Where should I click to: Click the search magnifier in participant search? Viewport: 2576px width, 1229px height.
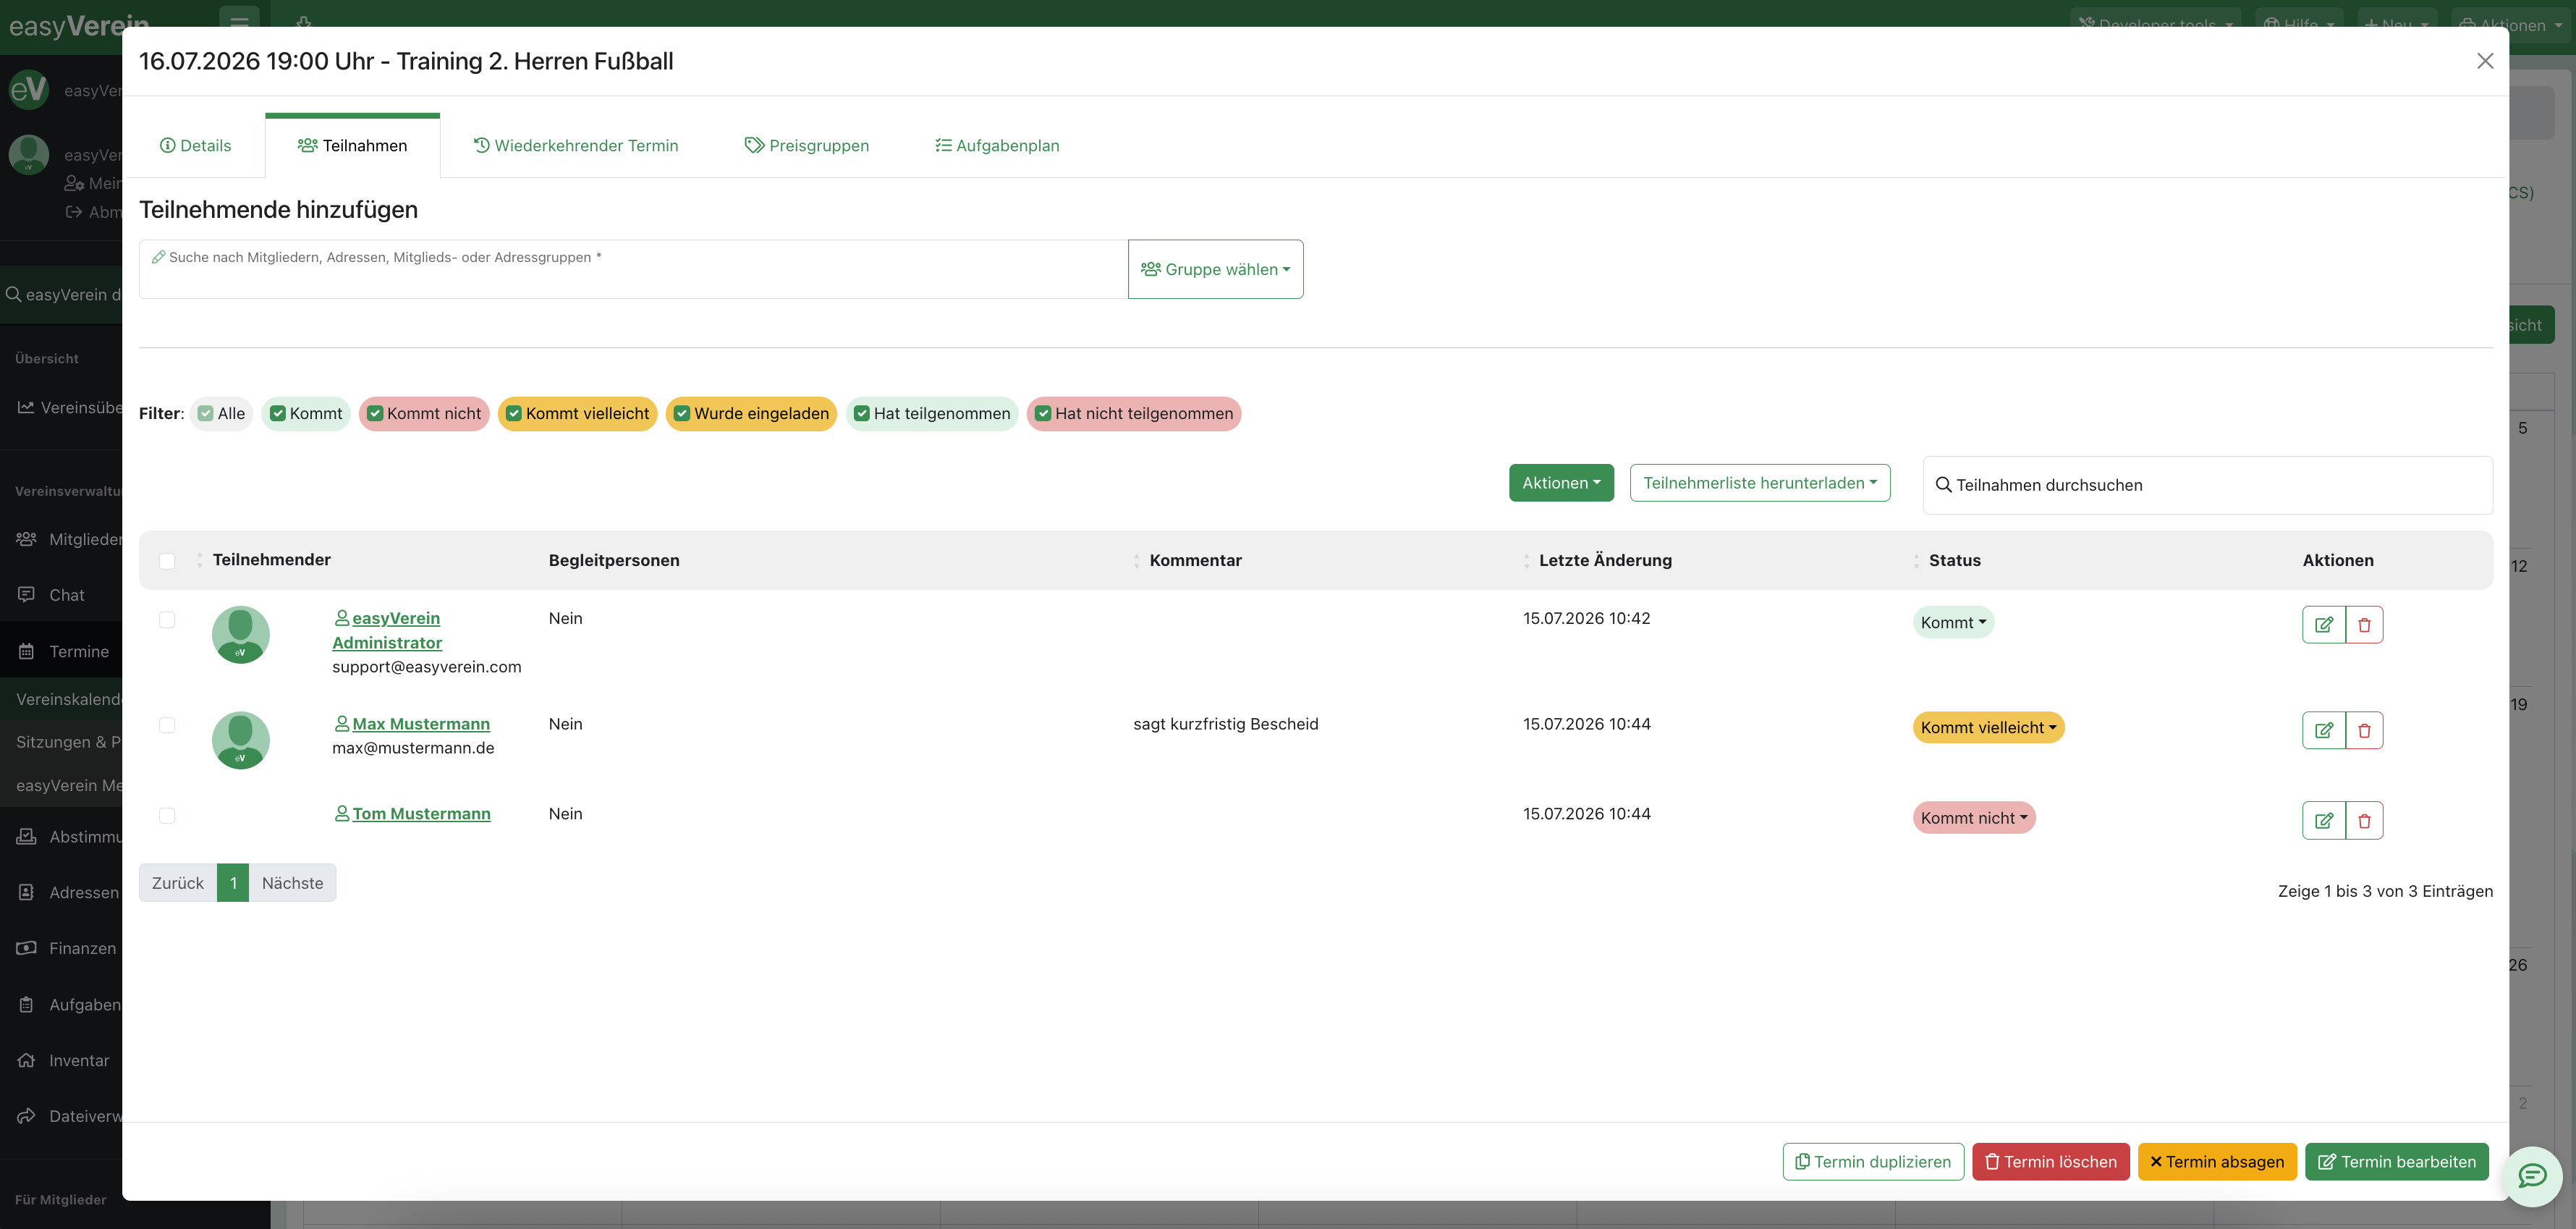1943,485
